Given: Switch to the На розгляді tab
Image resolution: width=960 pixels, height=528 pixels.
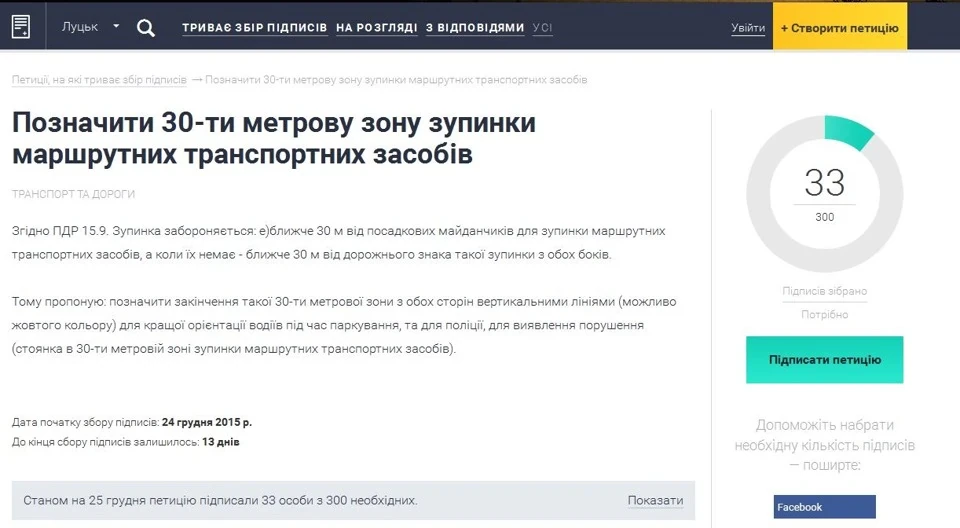Looking at the screenshot, I should [377, 28].
